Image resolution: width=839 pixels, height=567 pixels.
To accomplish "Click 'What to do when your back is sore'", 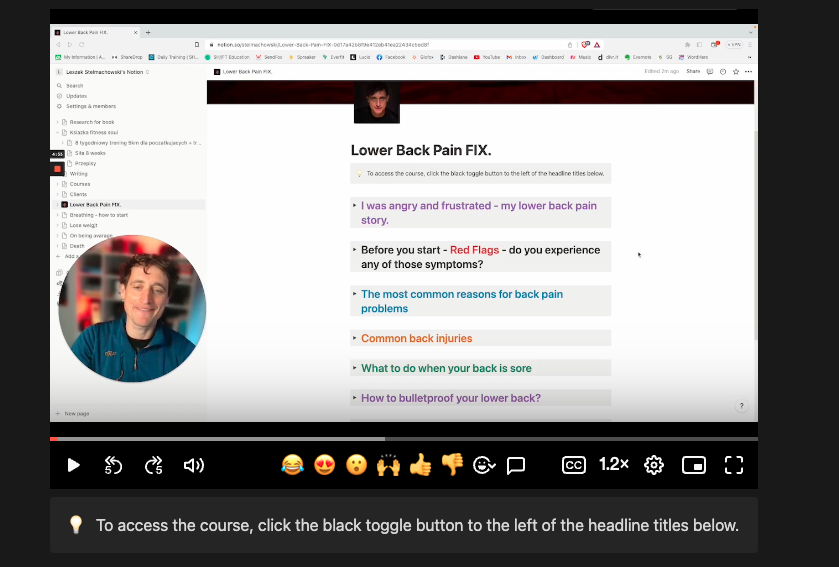I will pos(446,368).
